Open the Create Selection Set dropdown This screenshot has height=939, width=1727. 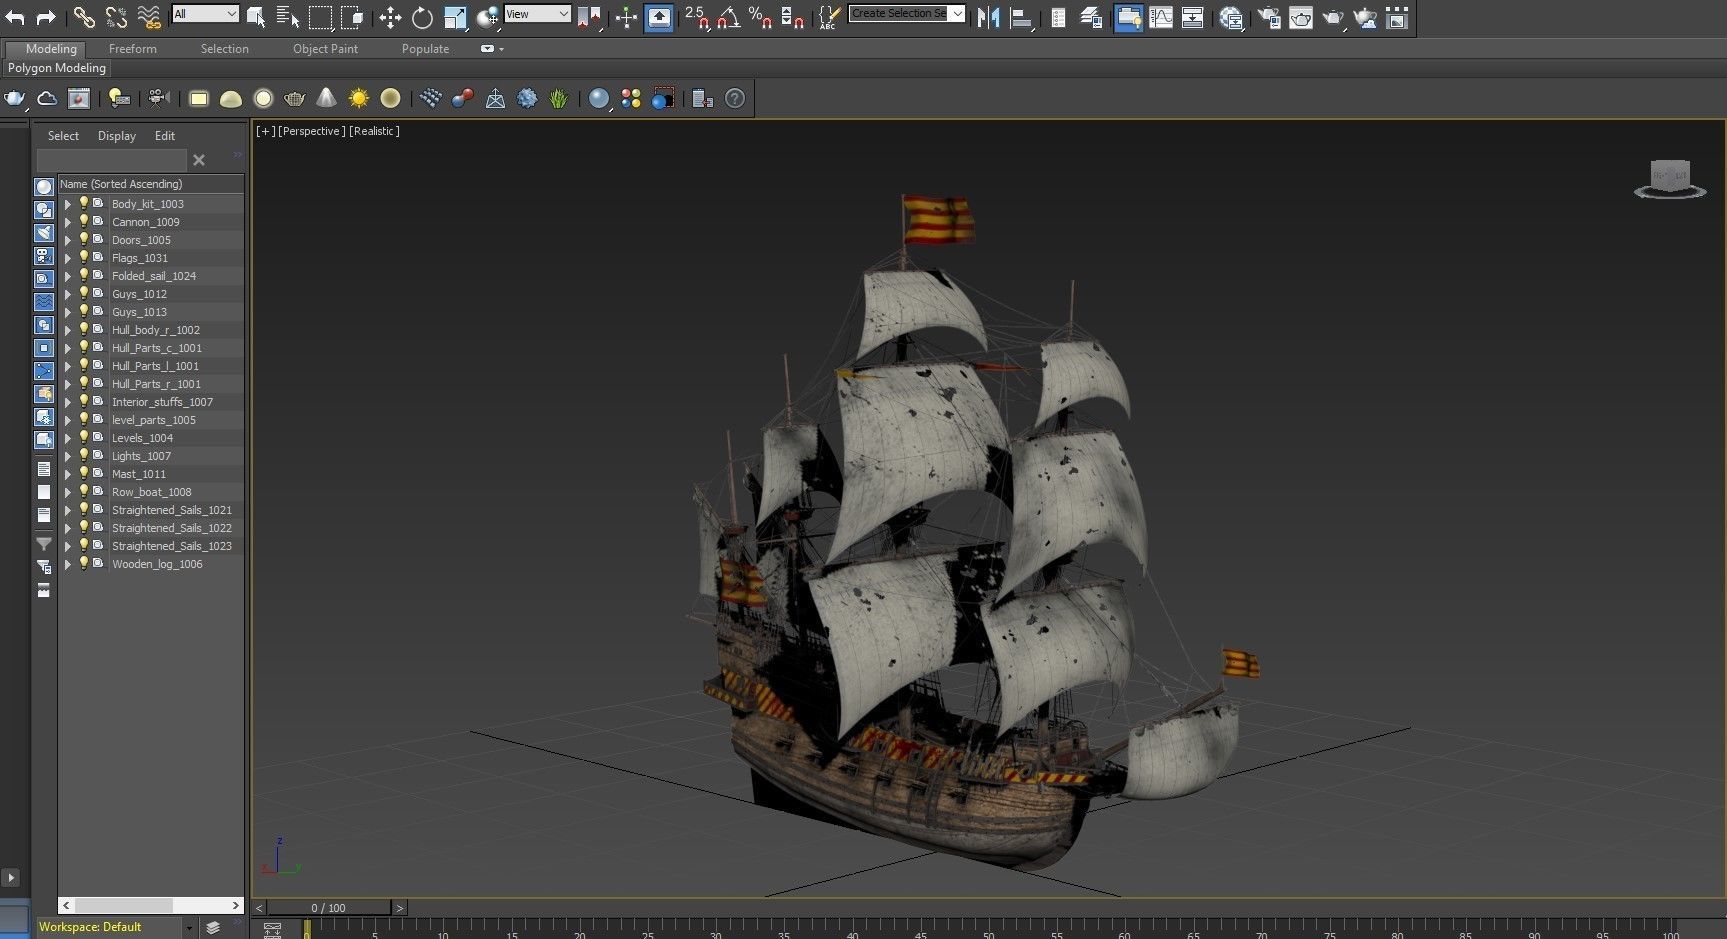click(x=907, y=14)
